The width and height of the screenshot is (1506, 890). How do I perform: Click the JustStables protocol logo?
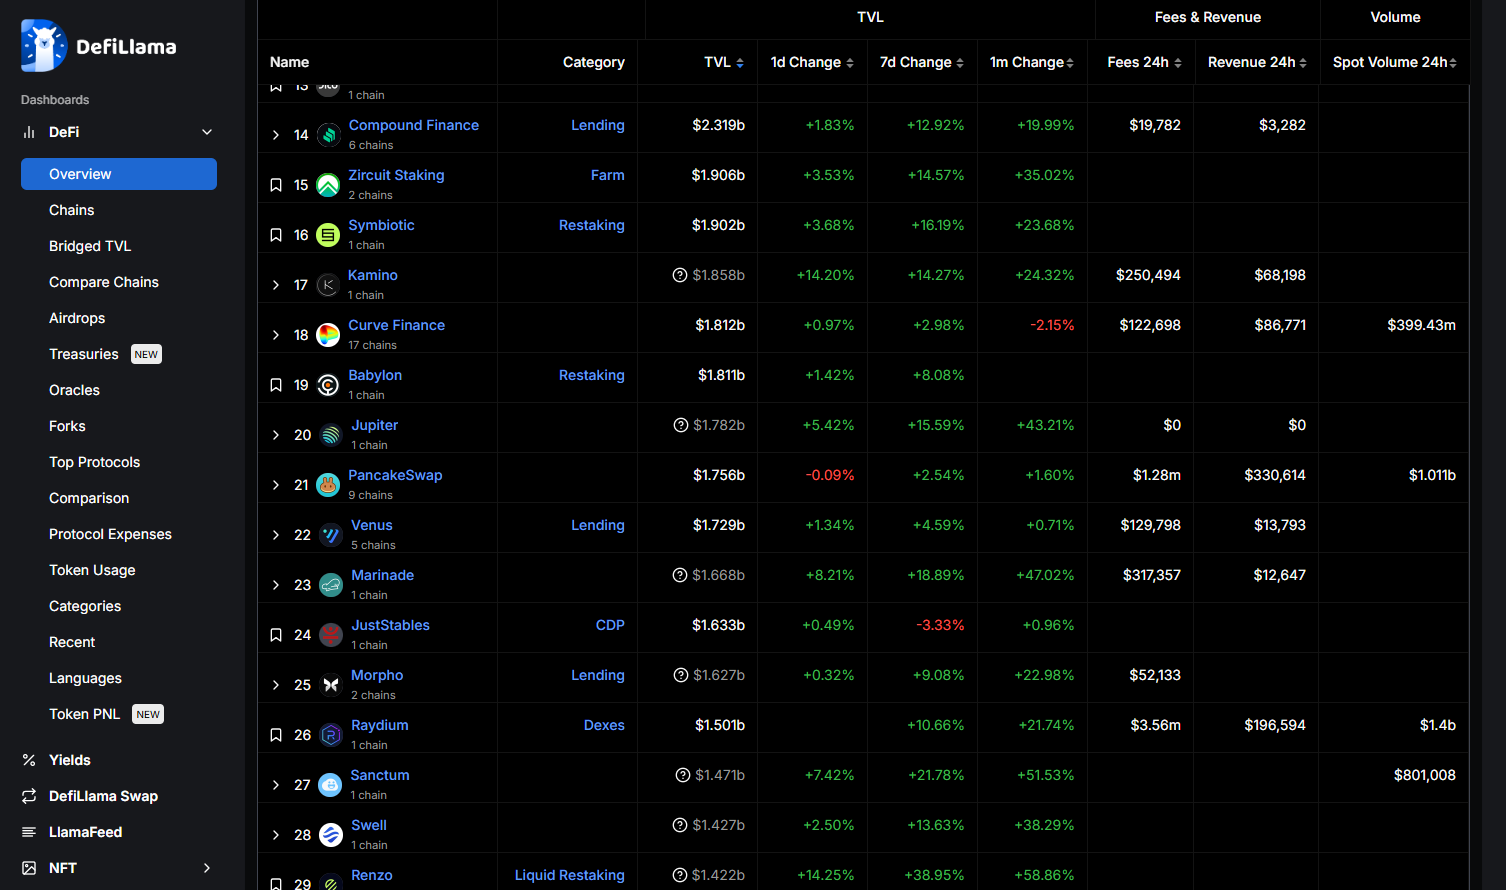[331, 635]
